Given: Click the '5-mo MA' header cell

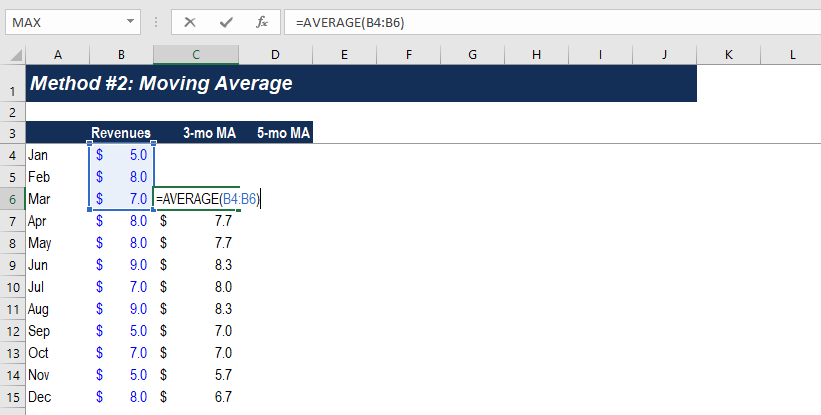Looking at the screenshot, I should [275, 132].
